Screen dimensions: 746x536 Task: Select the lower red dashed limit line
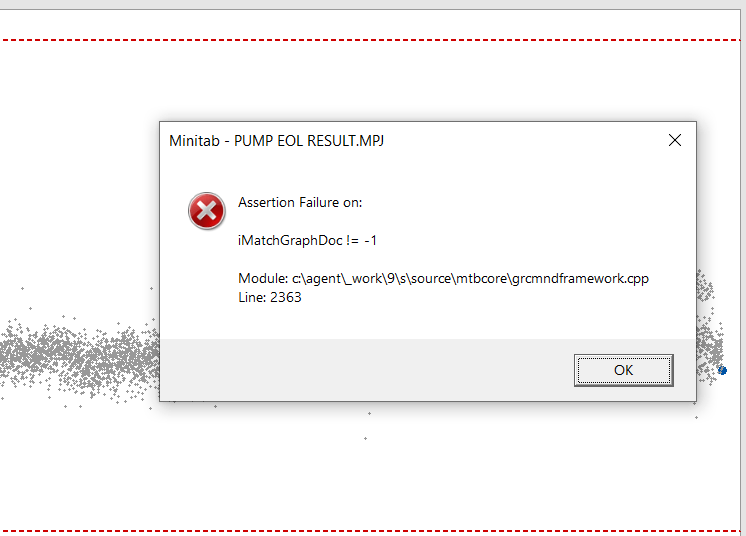point(371,531)
